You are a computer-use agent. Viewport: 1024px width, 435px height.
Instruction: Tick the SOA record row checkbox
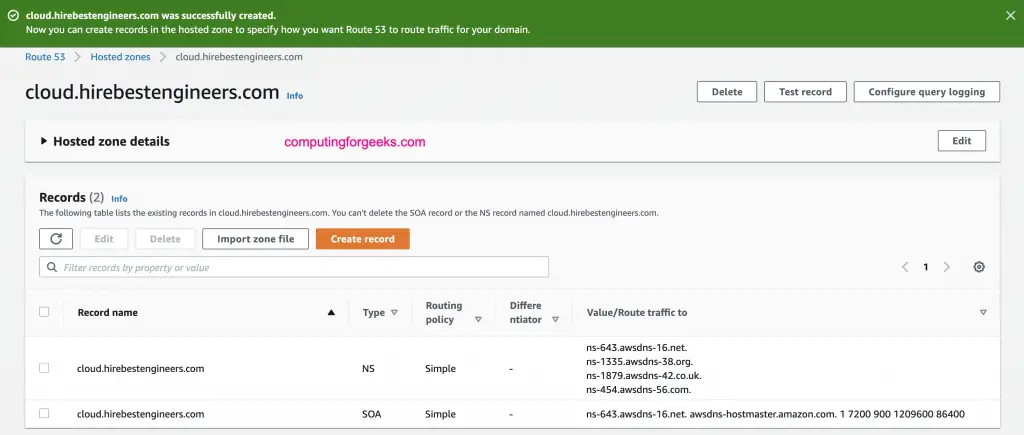click(44, 413)
